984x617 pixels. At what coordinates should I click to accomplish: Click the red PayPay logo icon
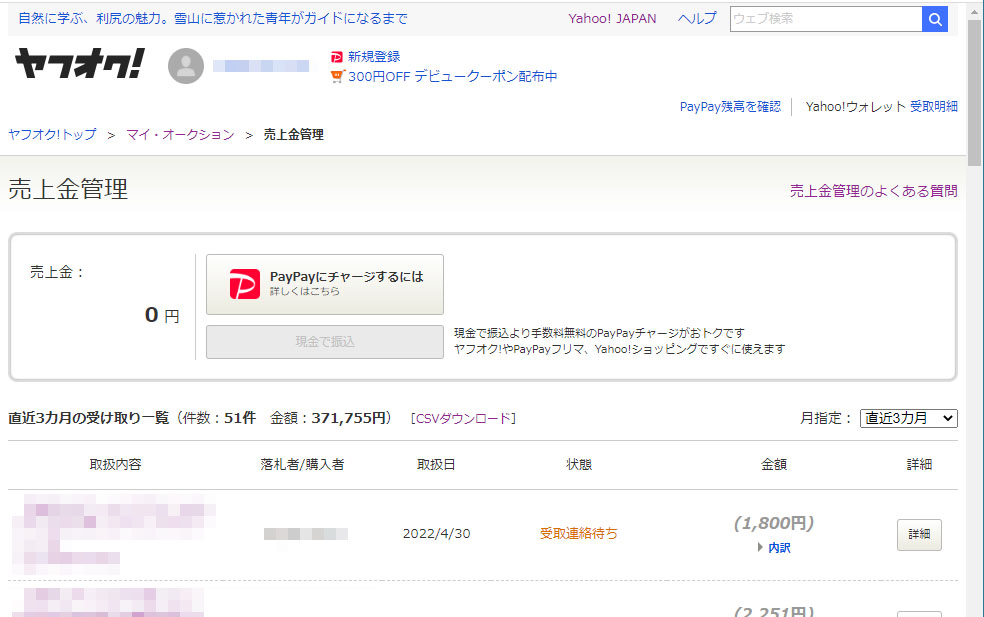[x=244, y=284]
